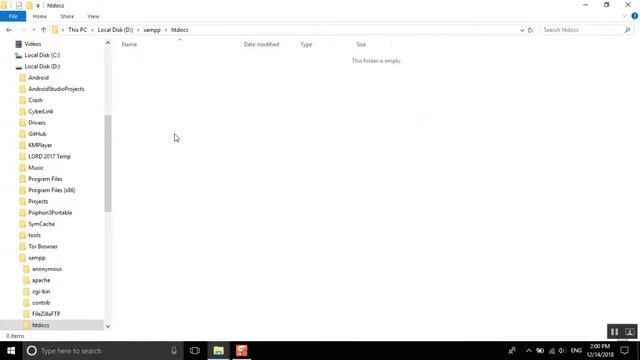Image resolution: width=640 pixels, height=360 pixels.
Task: Select Videos in navigation pane
Action: 33,44
